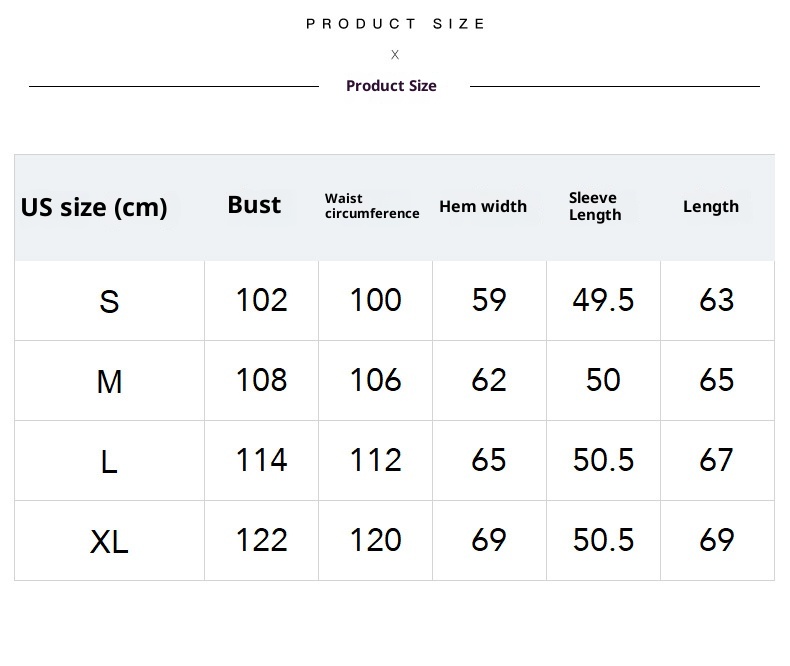The image size is (790, 666).
Task: Click the Waist circumference column header
Action: click(371, 206)
